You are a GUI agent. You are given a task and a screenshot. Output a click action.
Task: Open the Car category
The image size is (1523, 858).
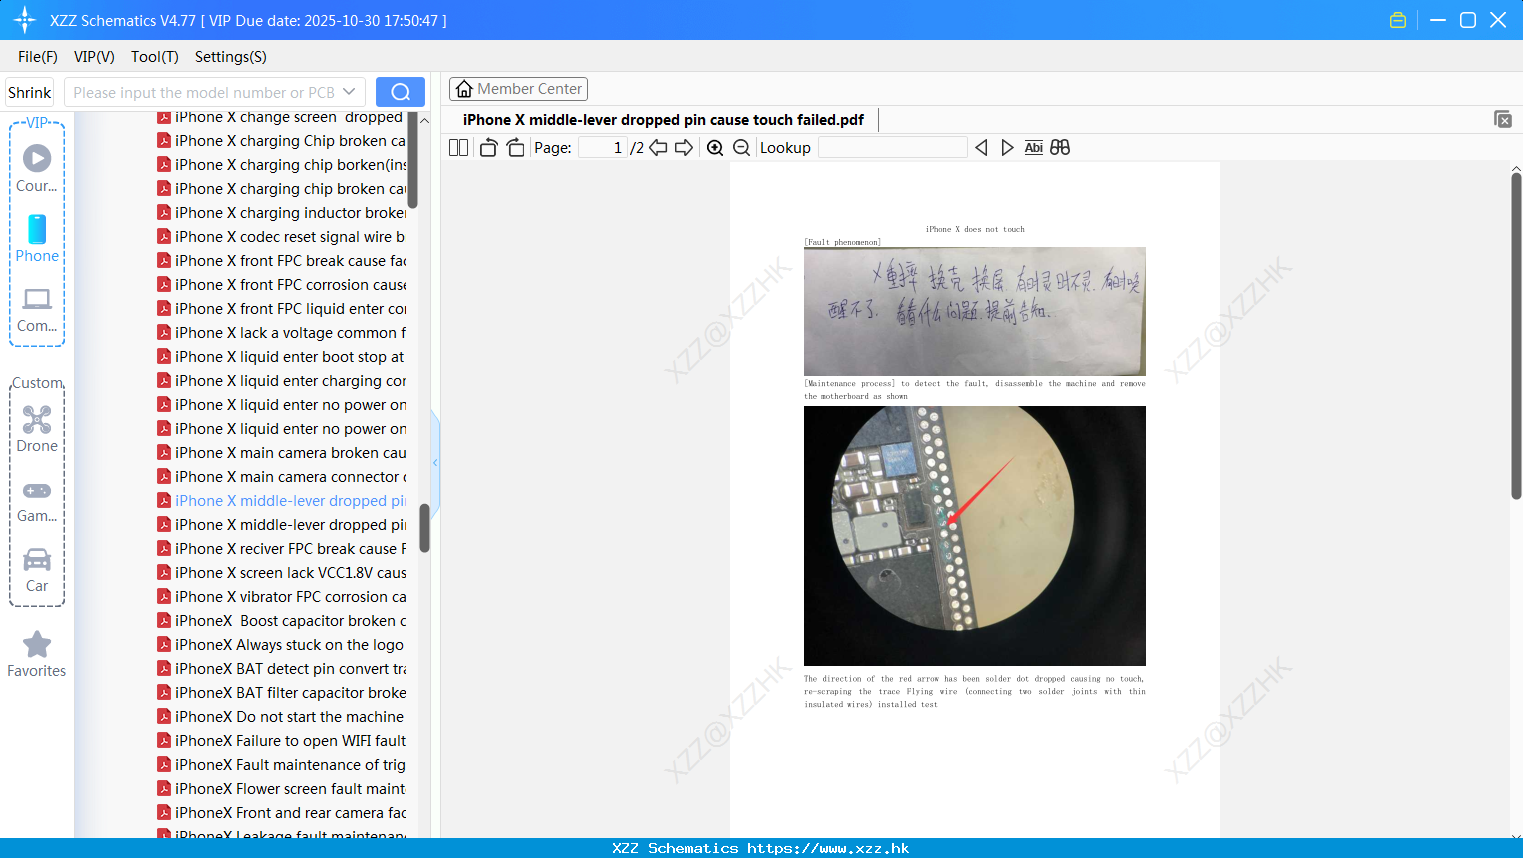pos(37,560)
